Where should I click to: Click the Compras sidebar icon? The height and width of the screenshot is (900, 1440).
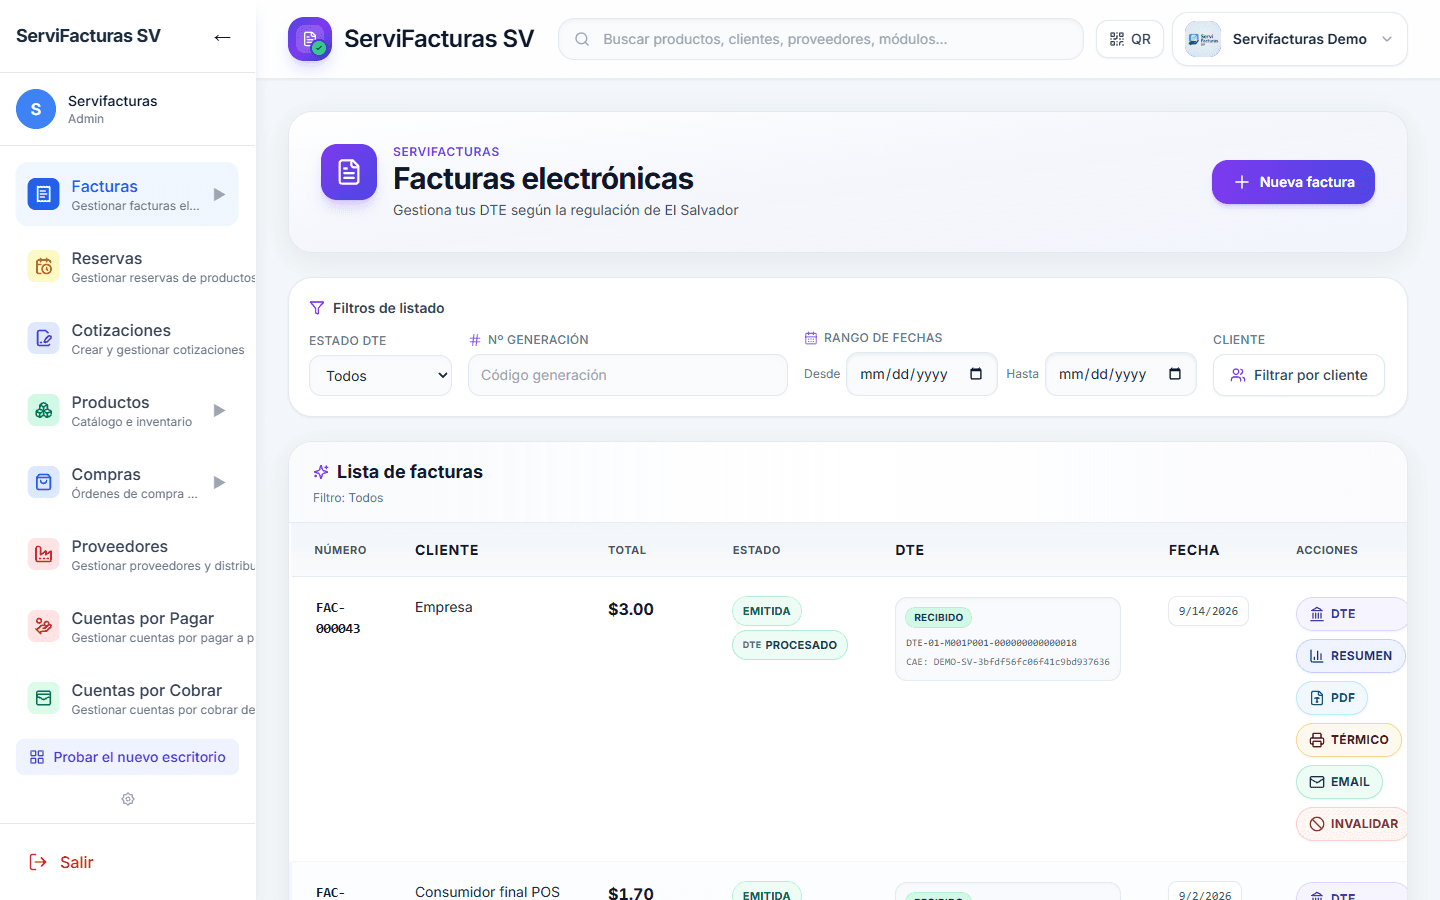pos(43,482)
